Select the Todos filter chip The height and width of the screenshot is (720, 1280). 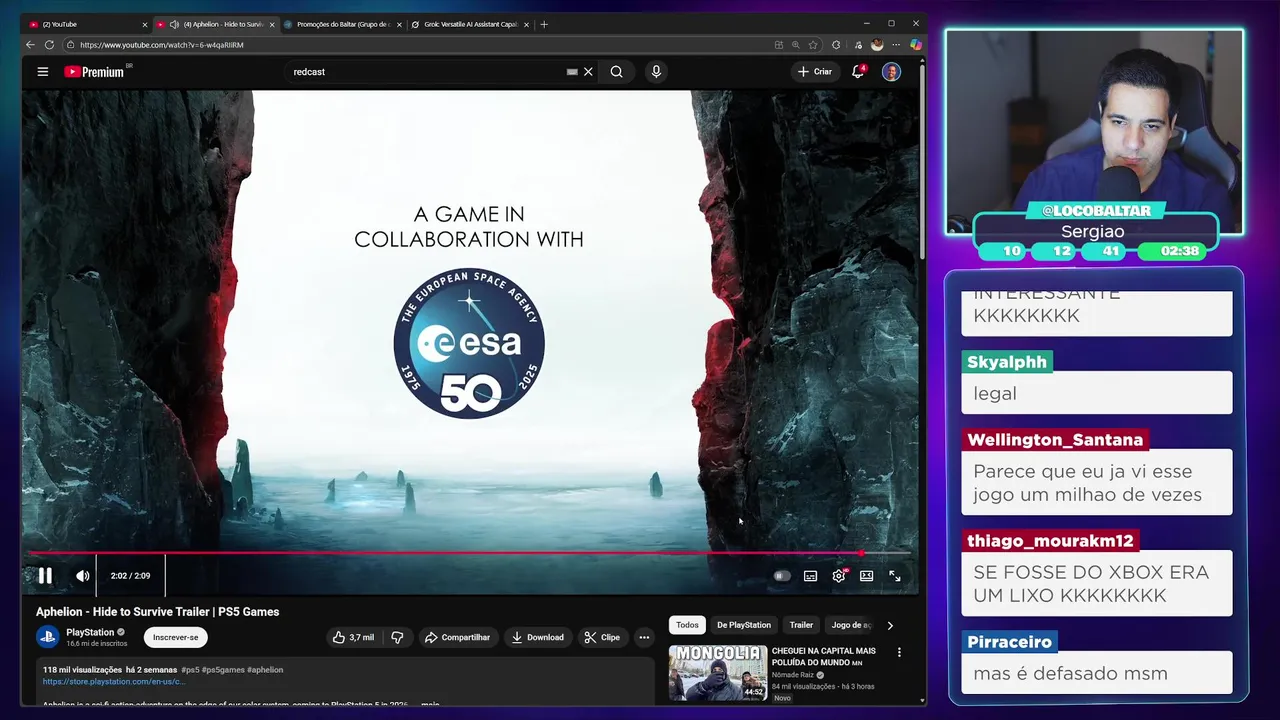[x=687, y=625]
